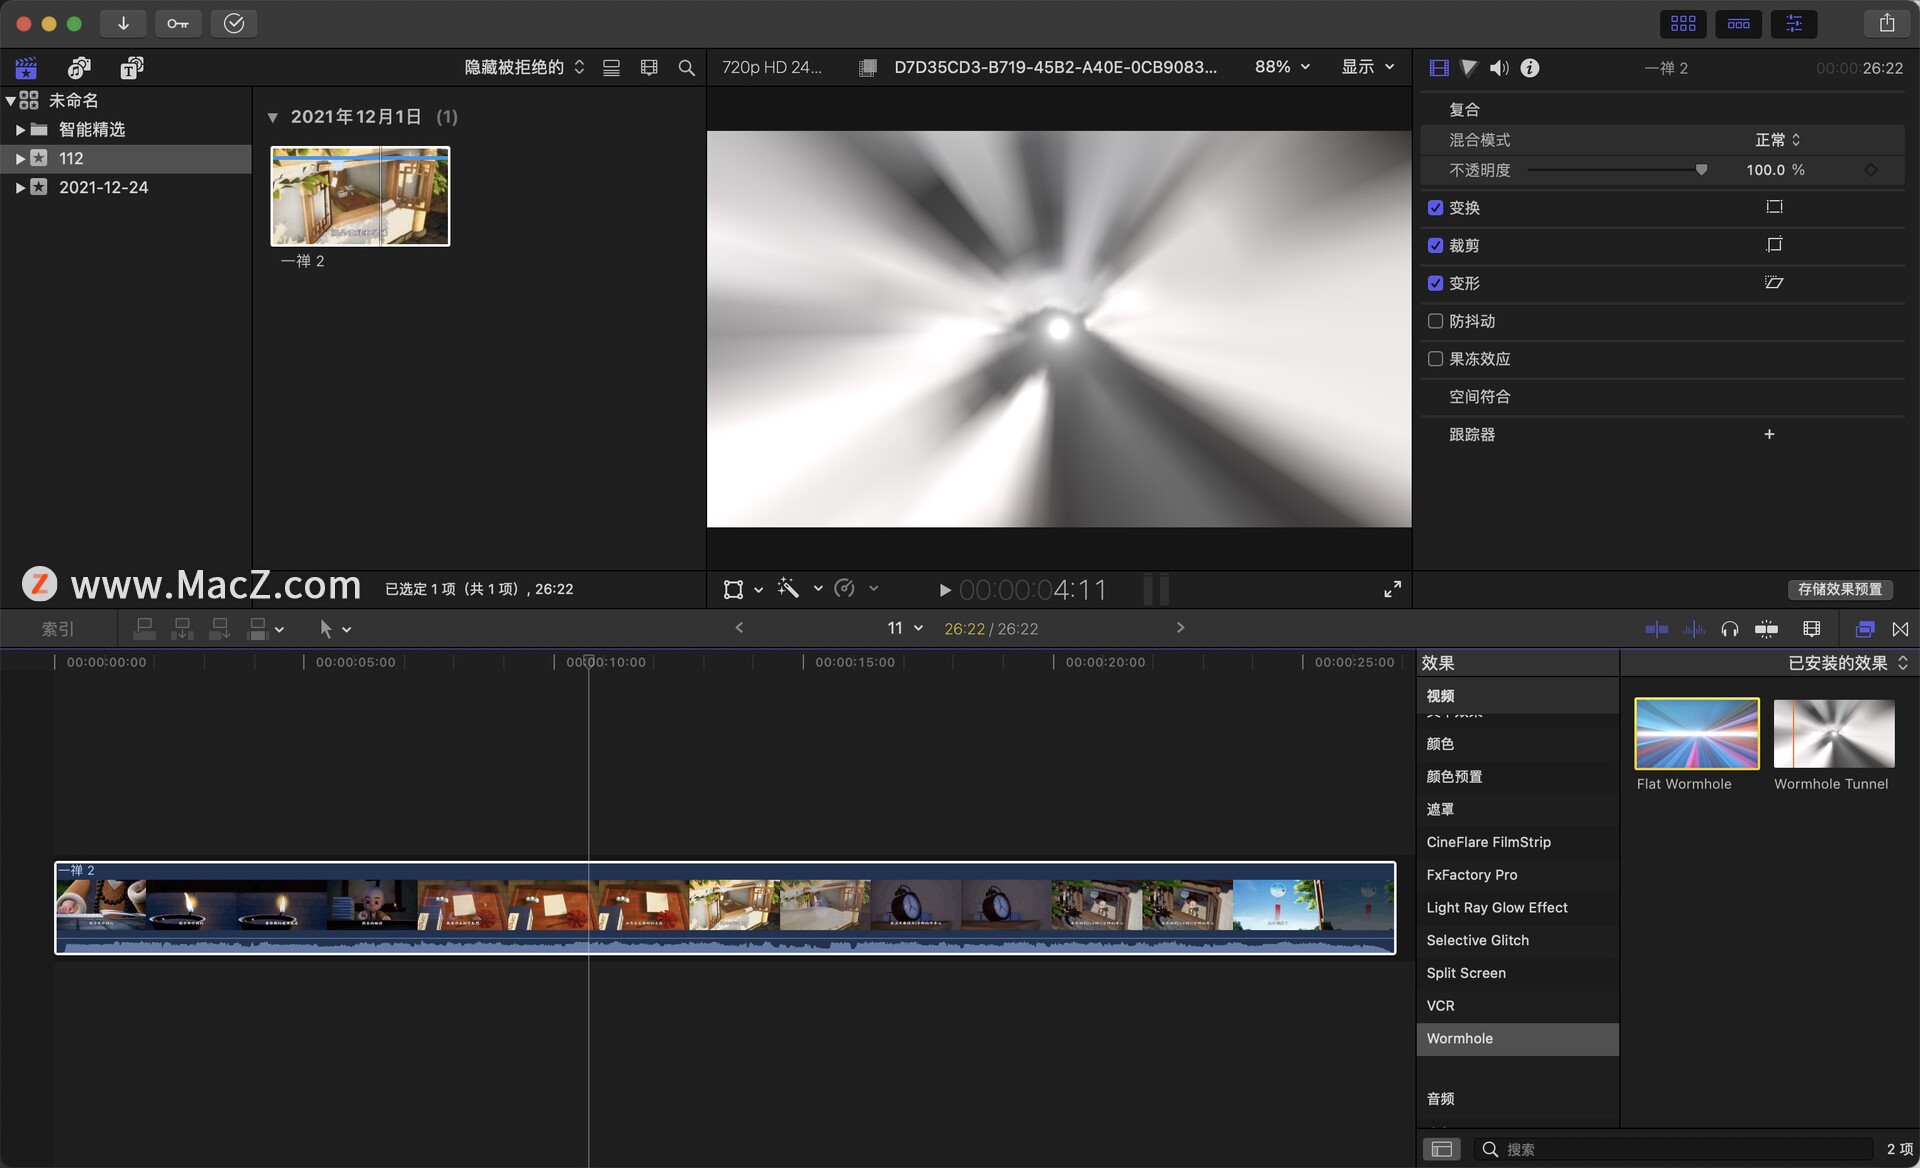Click the opacity slider handle
This screenshot has height=1168, width=1920.
(1701, 170)
